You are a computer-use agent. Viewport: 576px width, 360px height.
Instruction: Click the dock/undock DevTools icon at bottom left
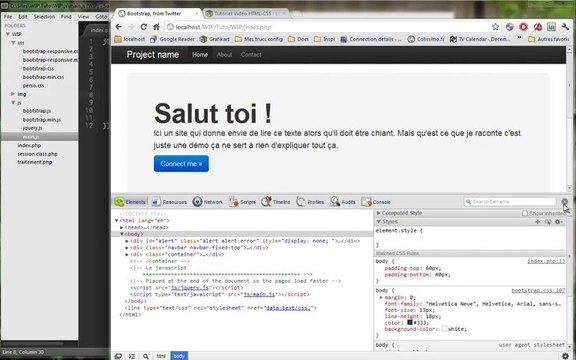(118, 356)
